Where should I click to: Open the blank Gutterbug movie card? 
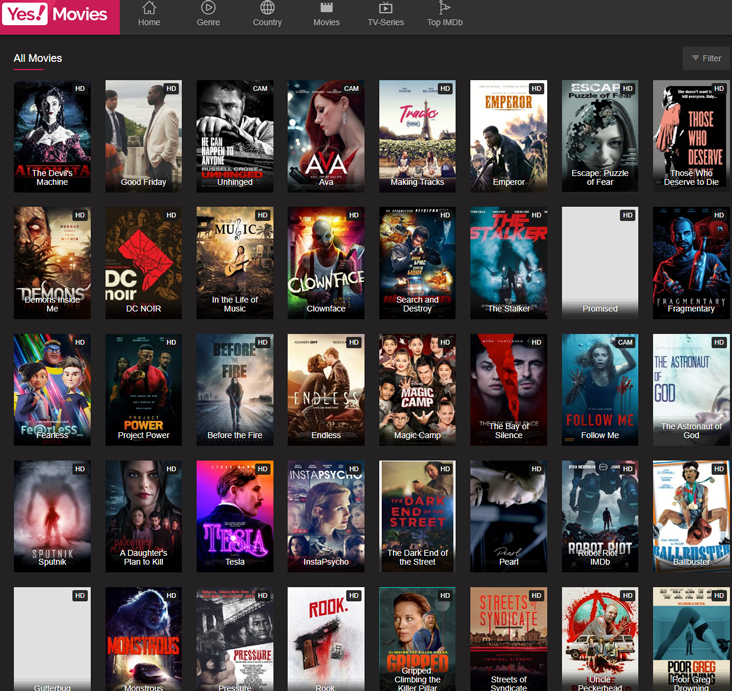pos(52,639)
